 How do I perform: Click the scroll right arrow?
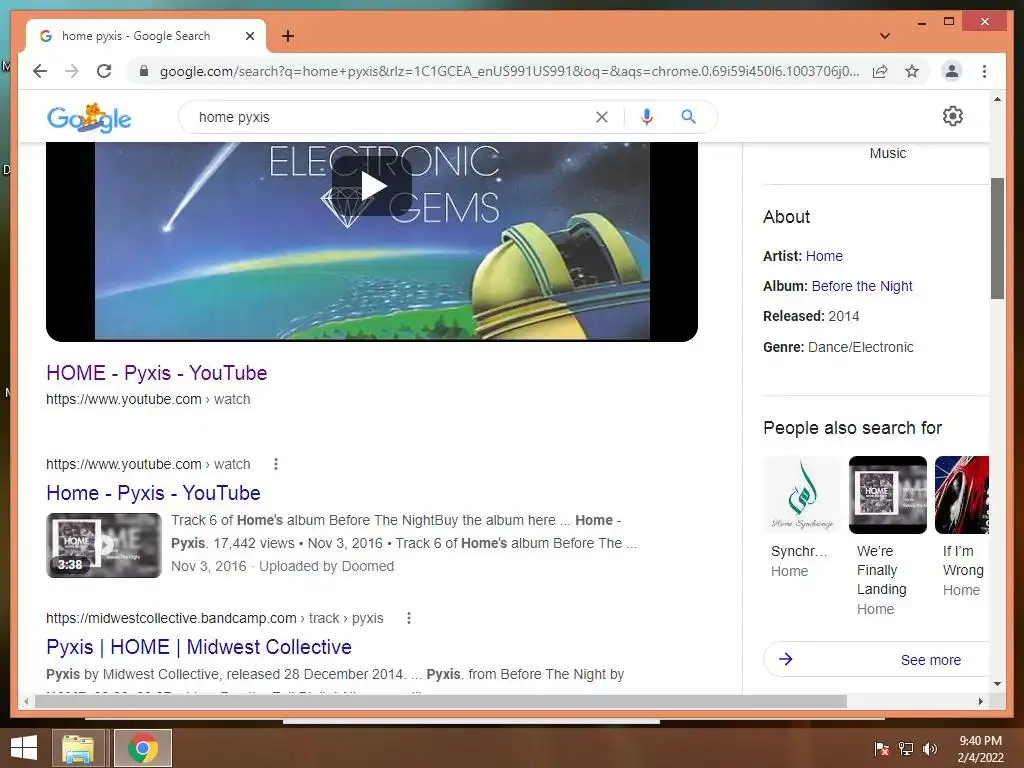click(980, 701)
